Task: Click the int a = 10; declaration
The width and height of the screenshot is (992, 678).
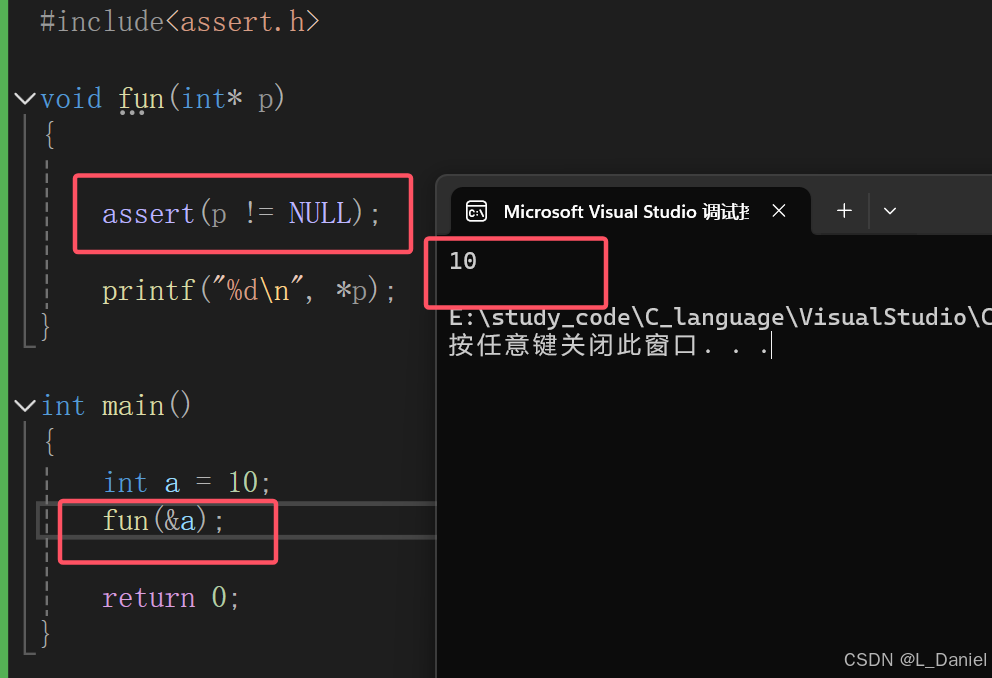Action: pyautogui.click(x=187, y=483)
